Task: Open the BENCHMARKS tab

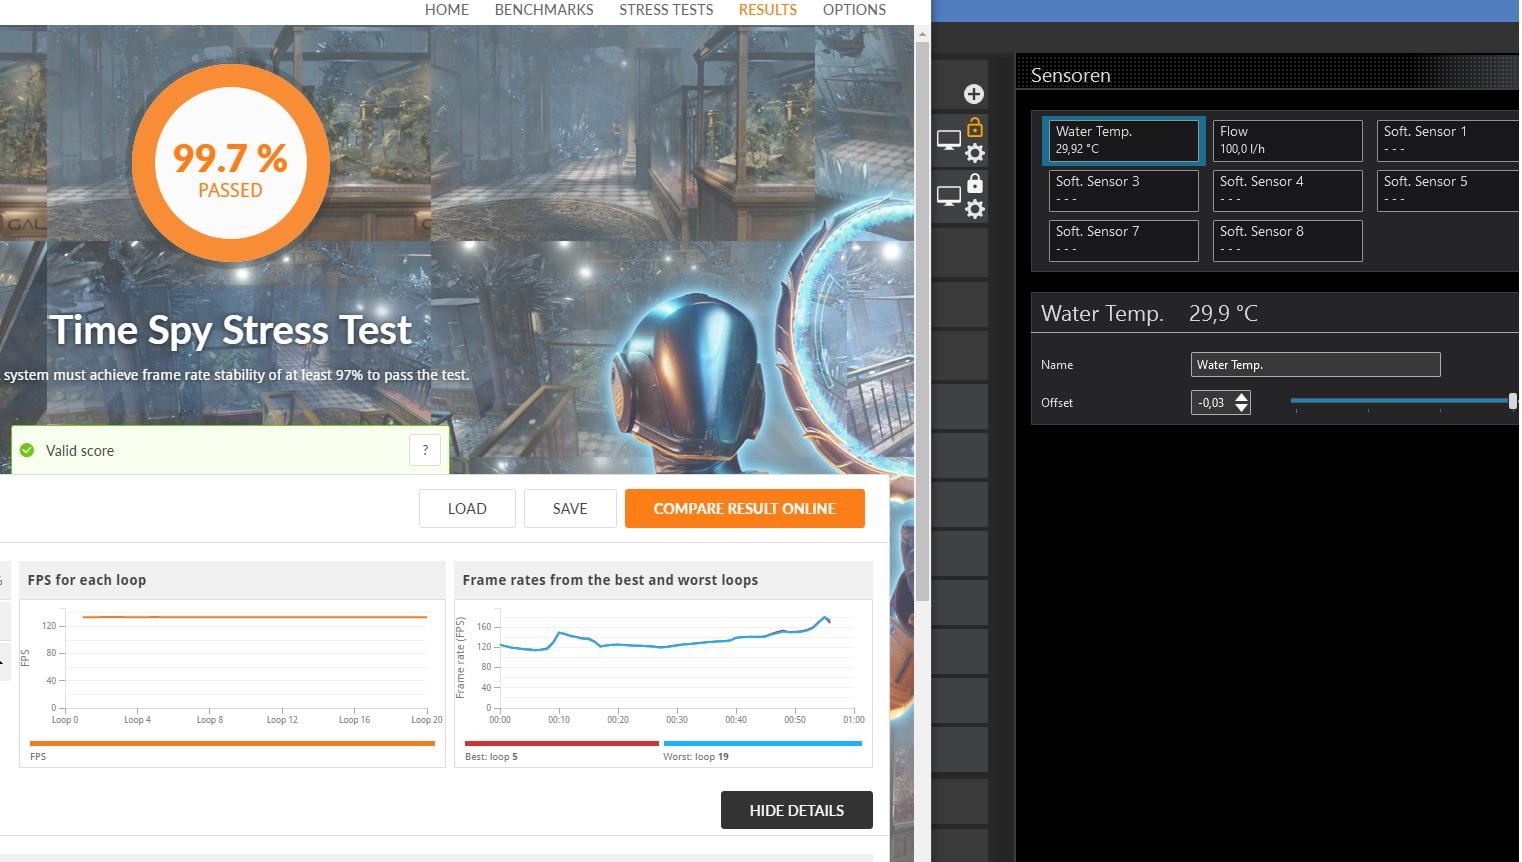Action: 544,10
